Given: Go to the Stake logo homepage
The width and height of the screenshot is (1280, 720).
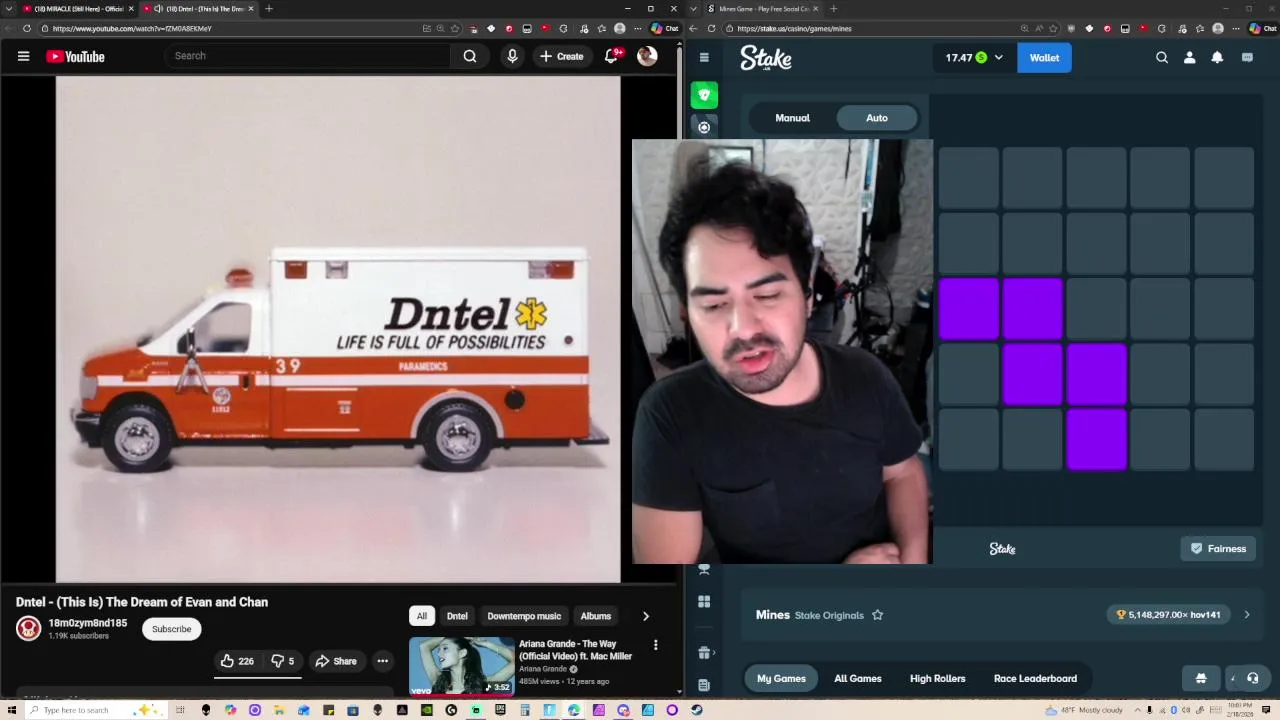Looking at the screenshot, I should pyautogui.click(x=766, y=58).
